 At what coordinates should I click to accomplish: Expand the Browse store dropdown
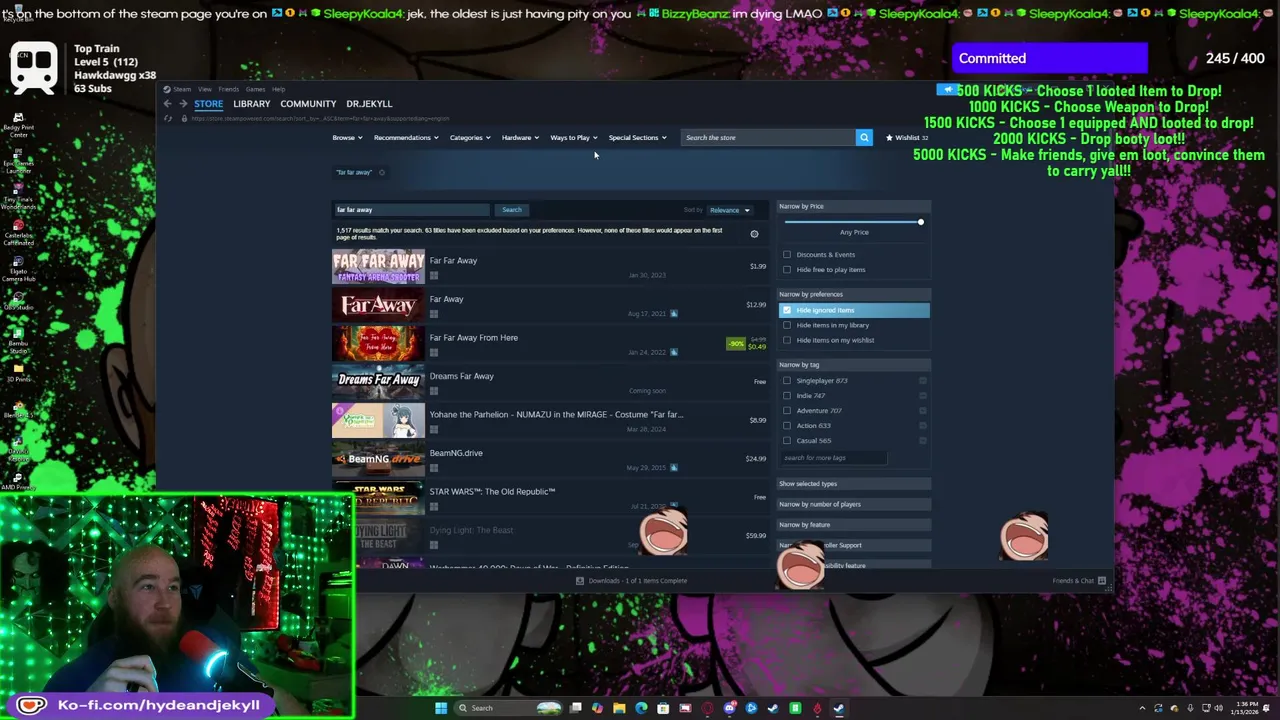point(347,138)
